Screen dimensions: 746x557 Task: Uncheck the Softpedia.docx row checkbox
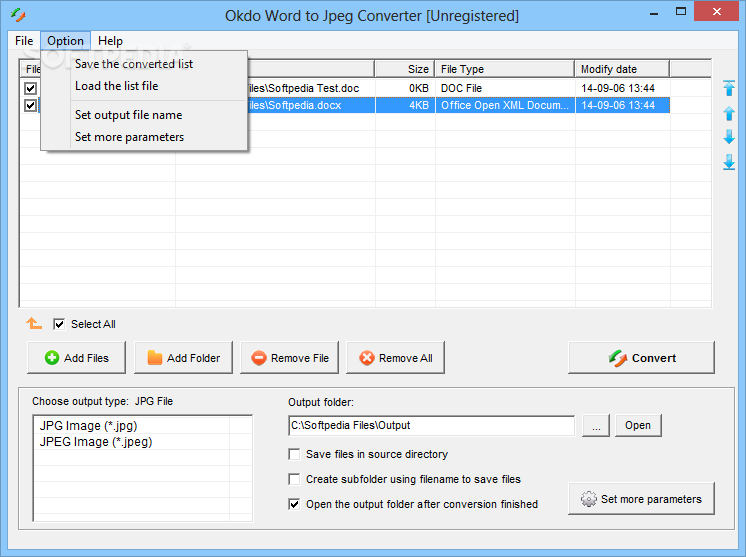(30, 105)
